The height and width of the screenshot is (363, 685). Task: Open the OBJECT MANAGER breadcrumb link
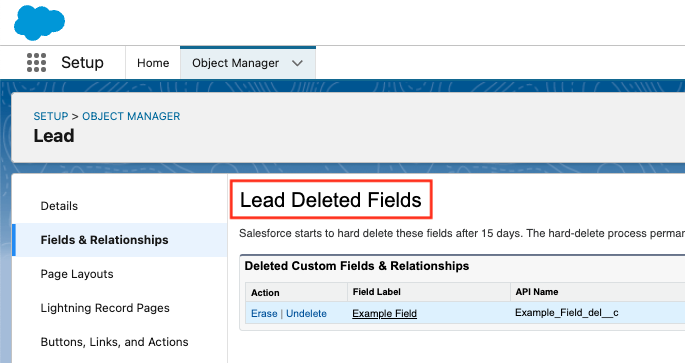[x=131, y=116]
